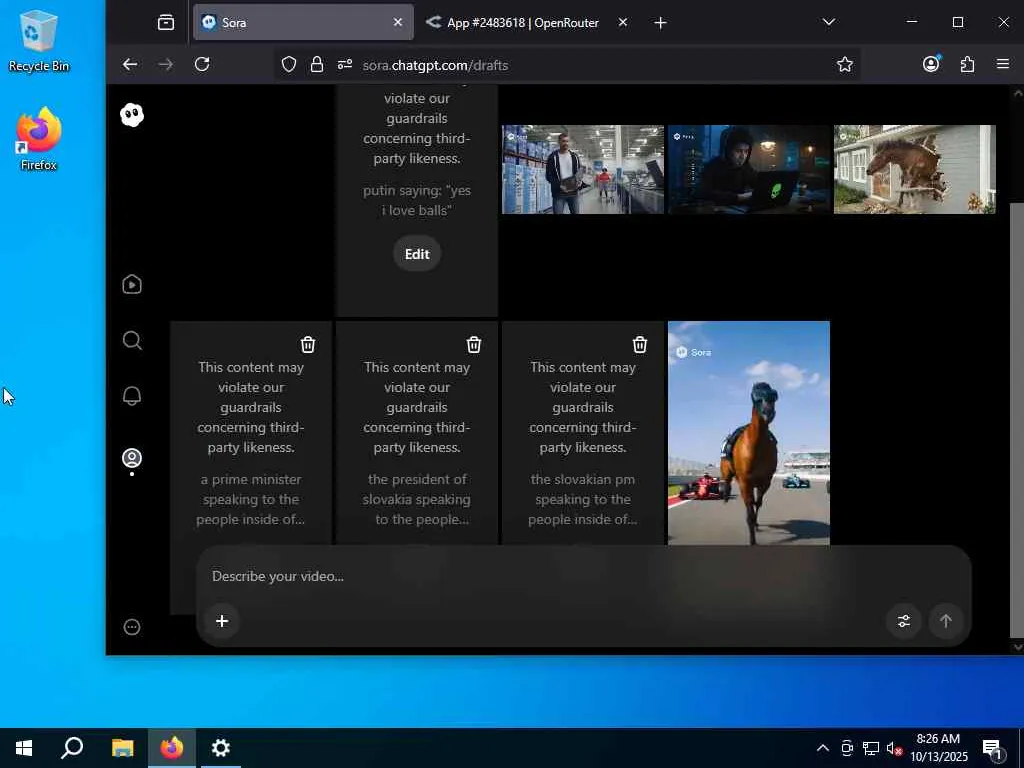This screenshot has height=768, width=1024.
Task: Click the submit arrow button in the prompt
Action: (x=945, y=621)
